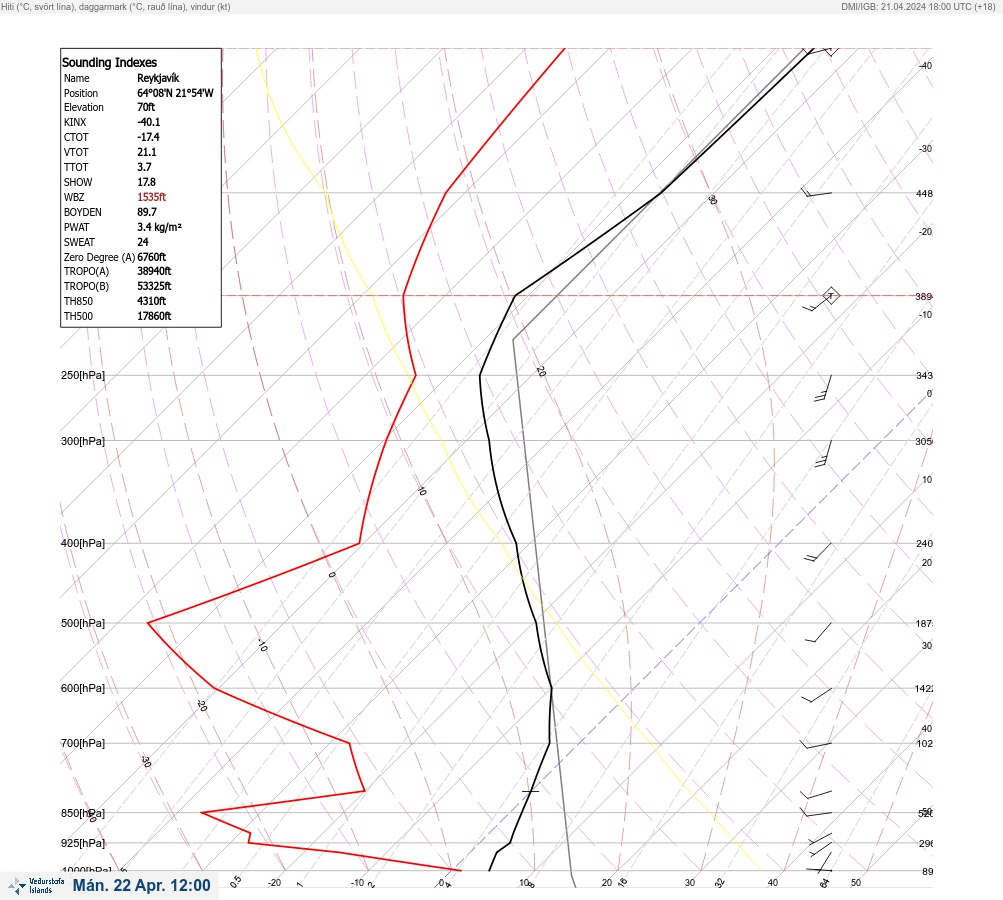
Task: Click the wind barb at the 600 hPa level
Action: tap(817, 695)
